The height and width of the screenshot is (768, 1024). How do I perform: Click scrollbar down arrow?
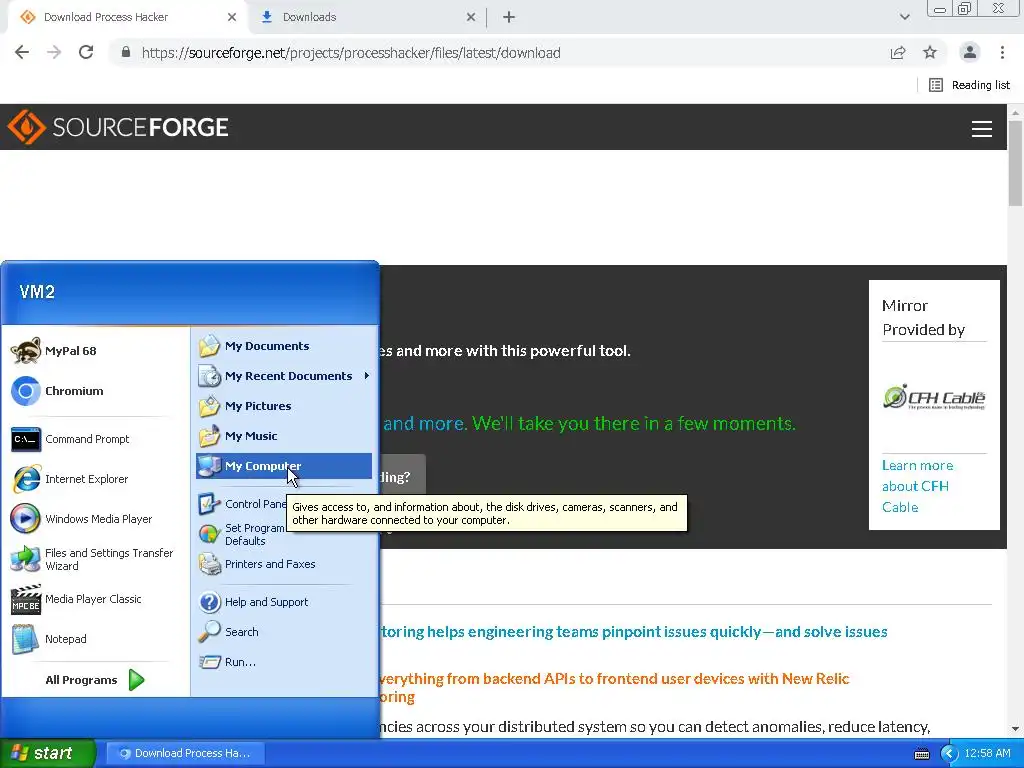pos(1015,729)
